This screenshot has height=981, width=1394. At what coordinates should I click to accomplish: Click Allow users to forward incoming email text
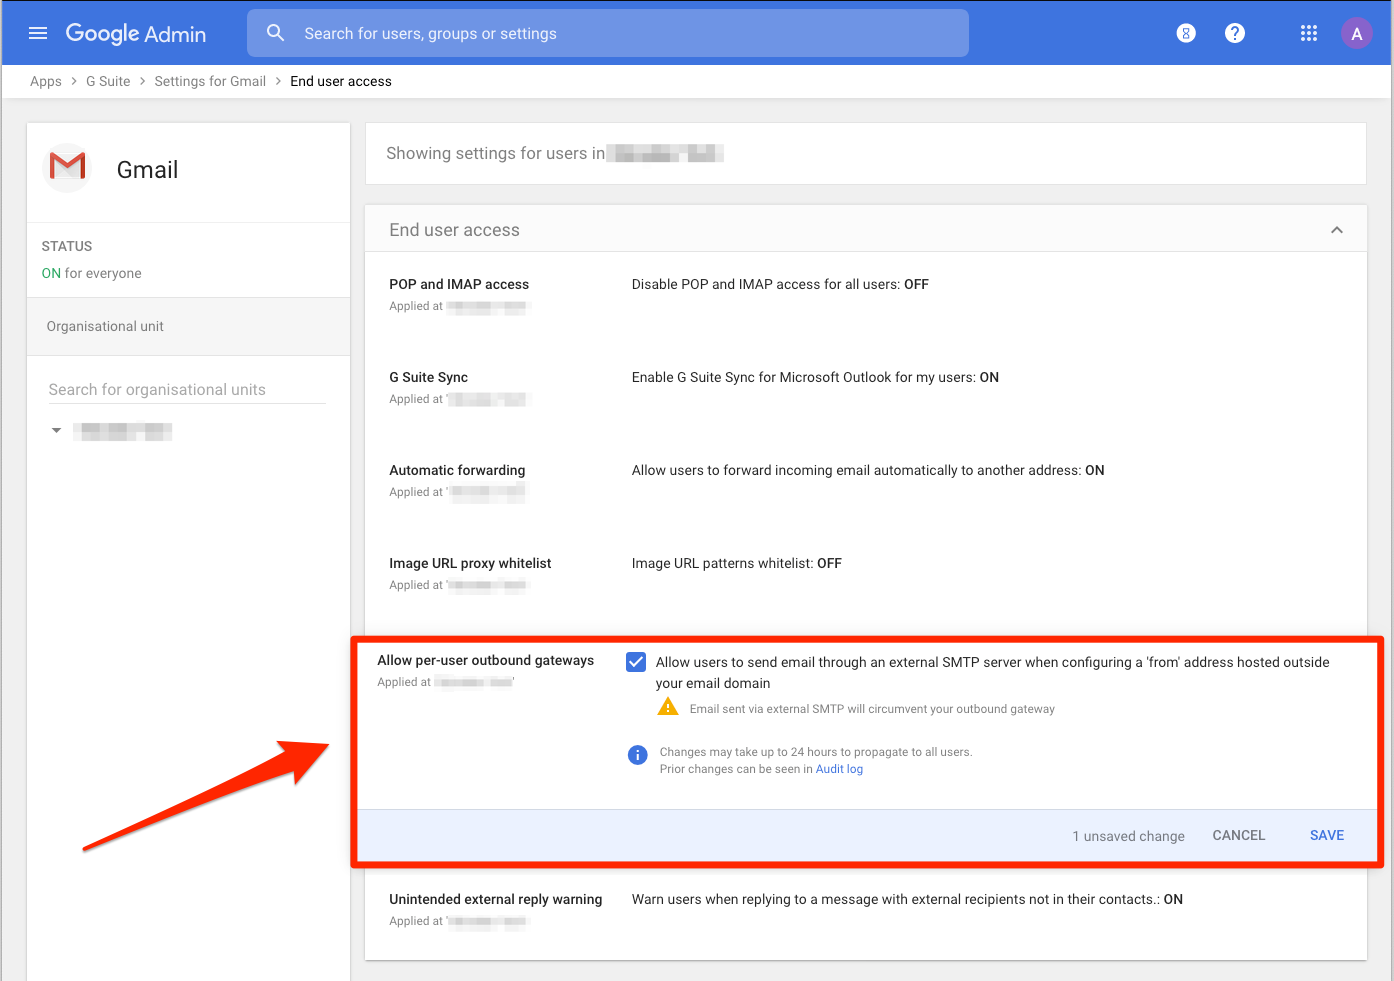[868, 470]
